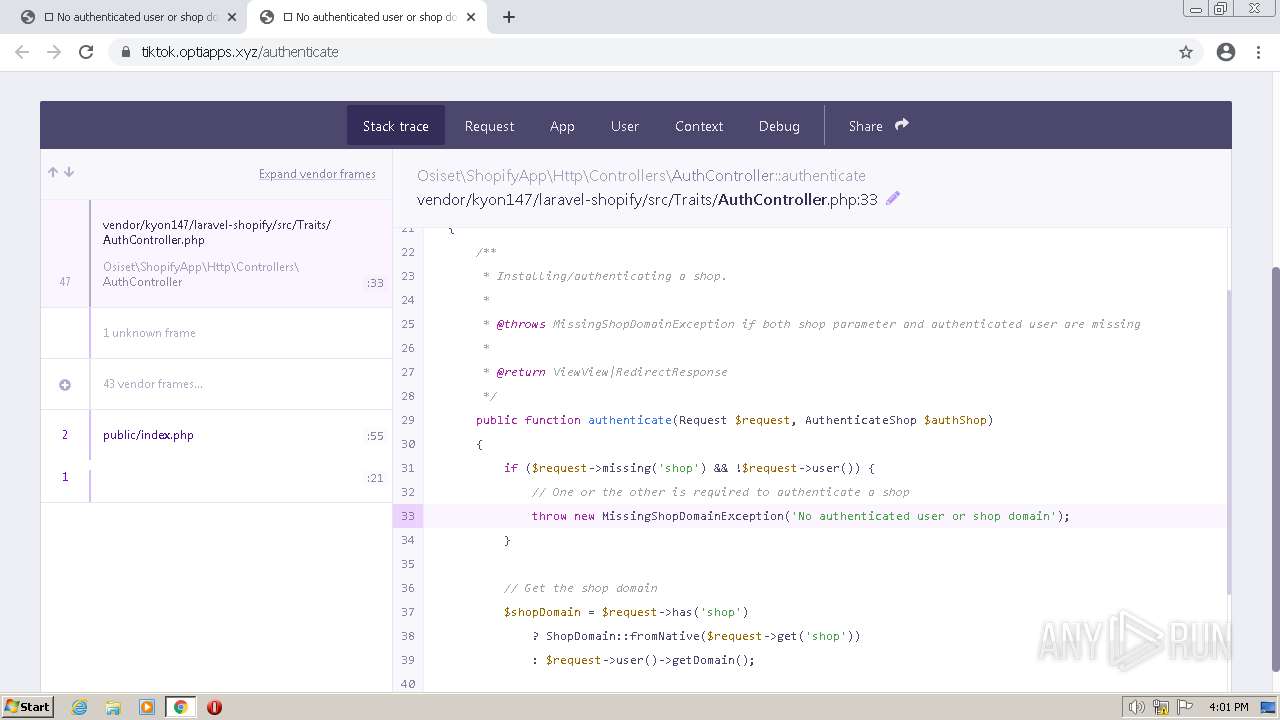Reload the current page
The height and width of the screenshot is (720, 1280).
click(86, 52)
